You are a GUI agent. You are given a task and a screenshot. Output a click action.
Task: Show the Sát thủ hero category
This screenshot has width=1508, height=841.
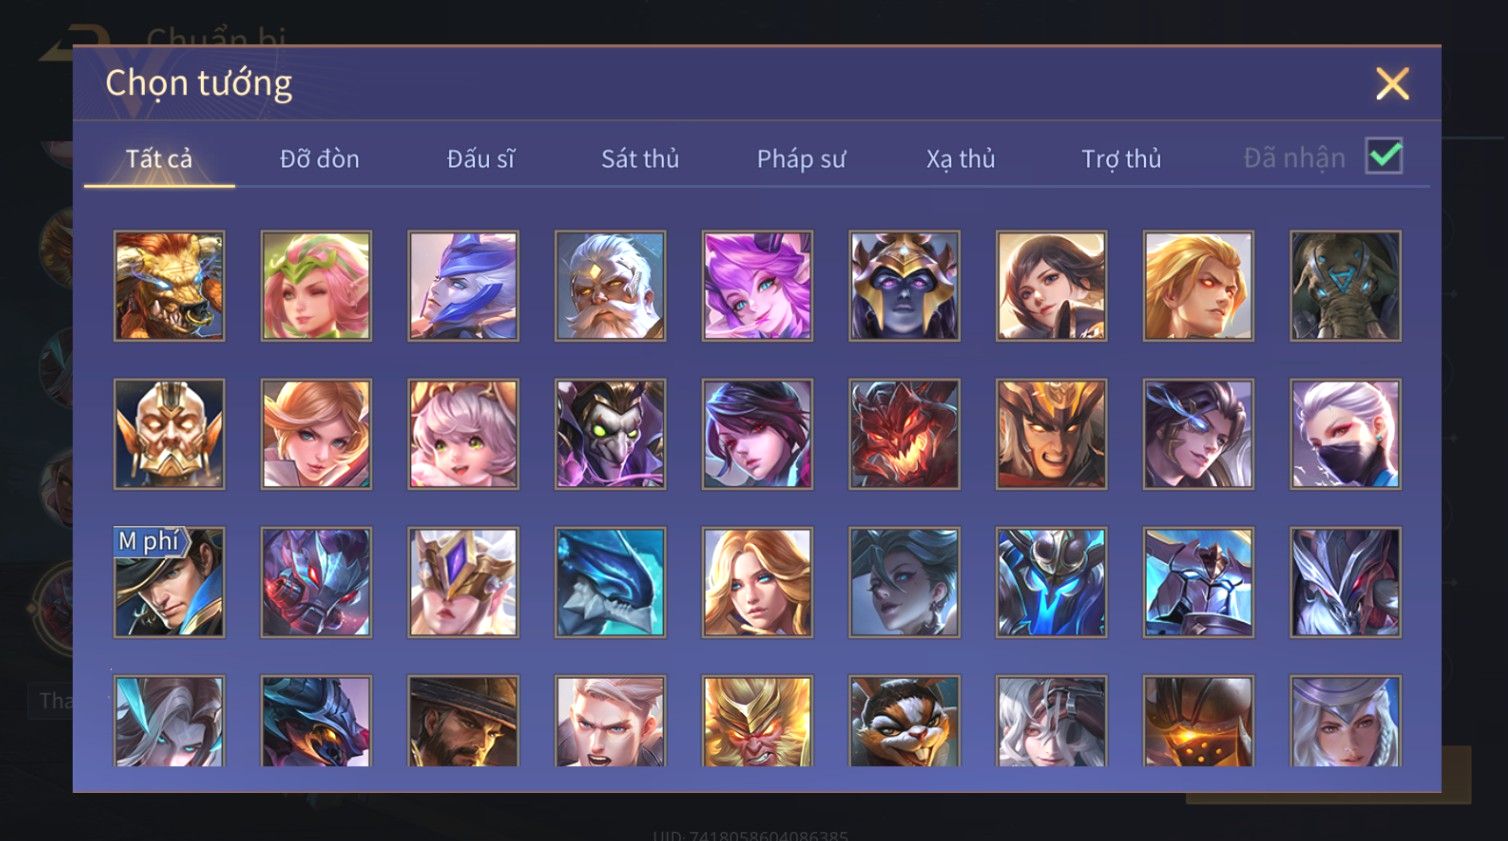pos(640,159)
